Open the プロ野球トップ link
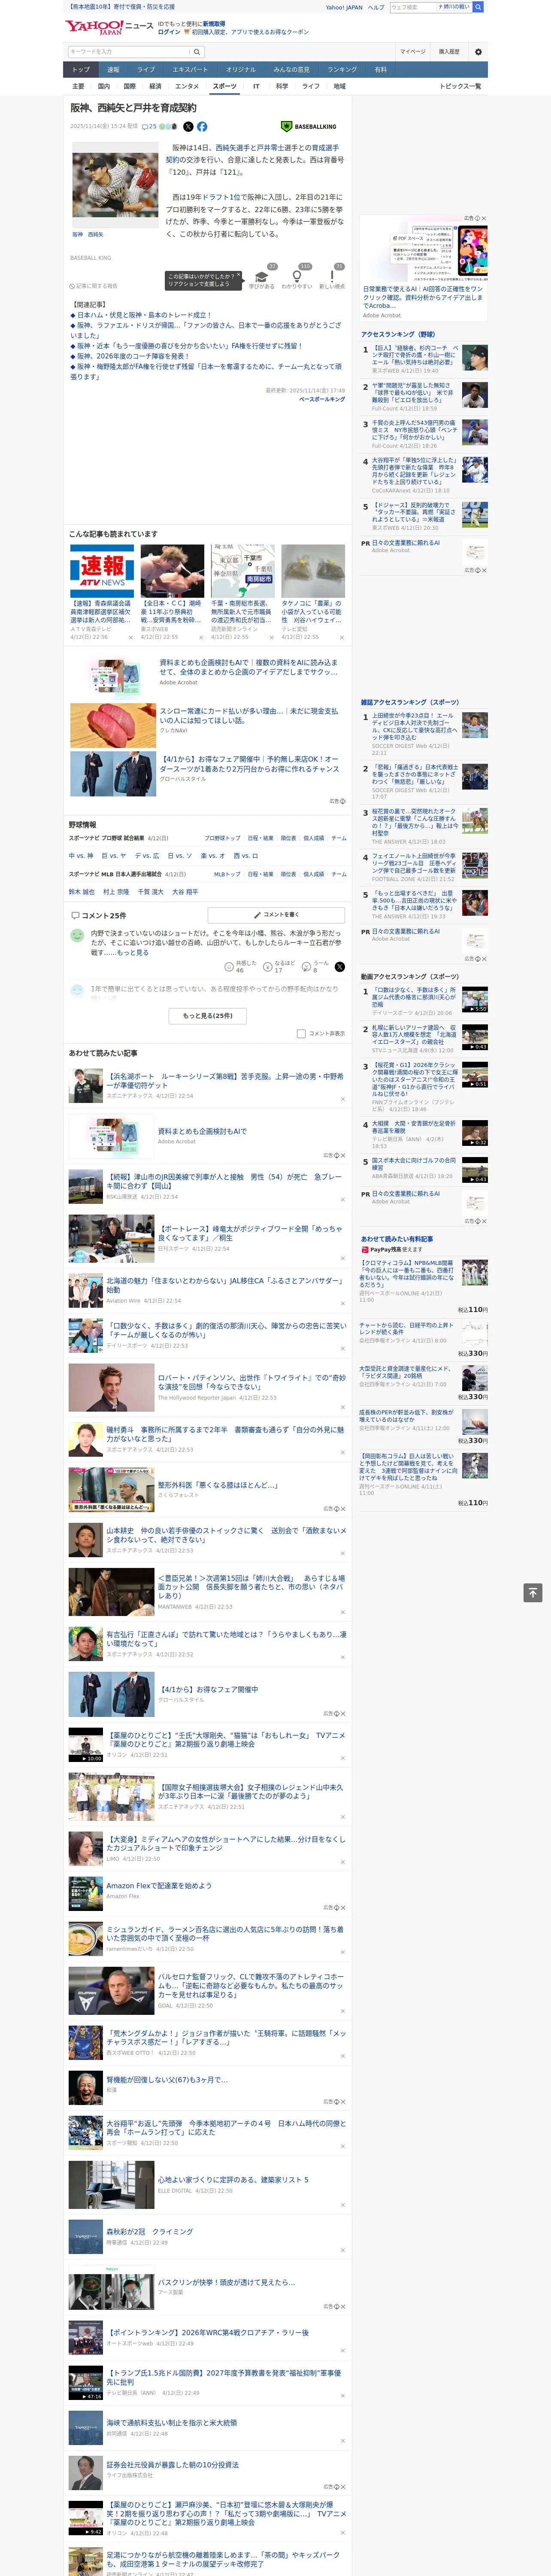This screenshot has width=551, height=2576. (222, 838)
